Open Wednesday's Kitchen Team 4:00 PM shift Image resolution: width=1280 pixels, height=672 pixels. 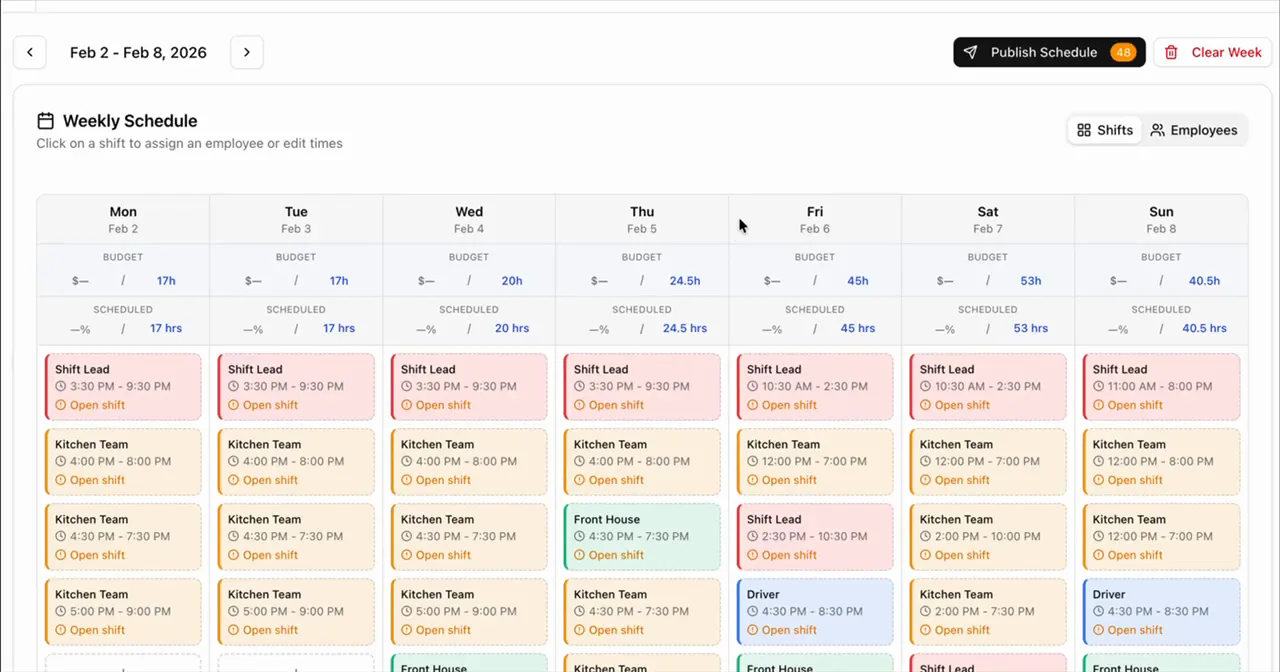[469, 462]
